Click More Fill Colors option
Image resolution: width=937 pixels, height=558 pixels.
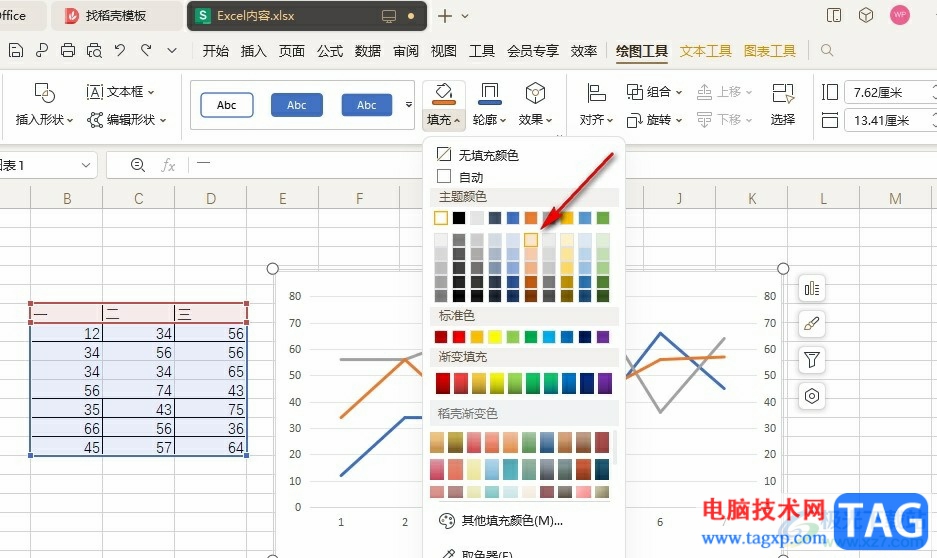pyautogui.click(x=501, y=521)
